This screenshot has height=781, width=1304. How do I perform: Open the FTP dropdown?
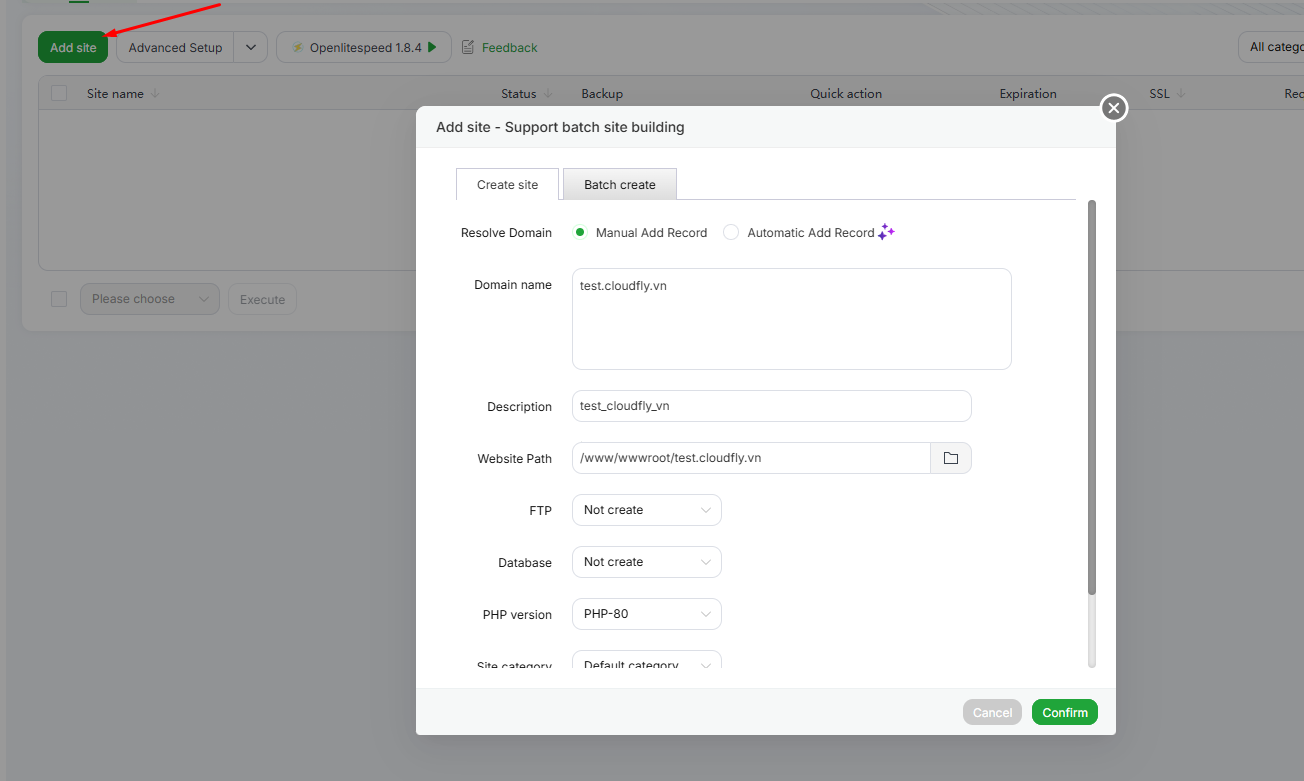coord(646,510)
